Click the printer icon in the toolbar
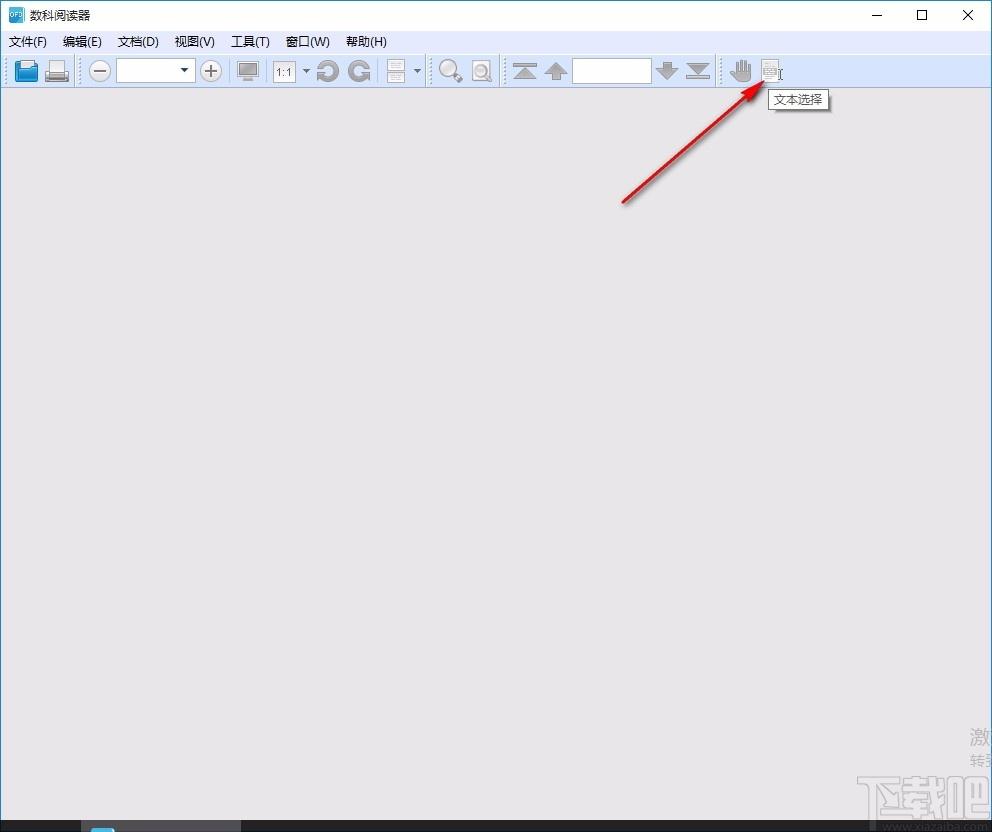This screenshot has width=992, height=832. [x=57, y=71]
